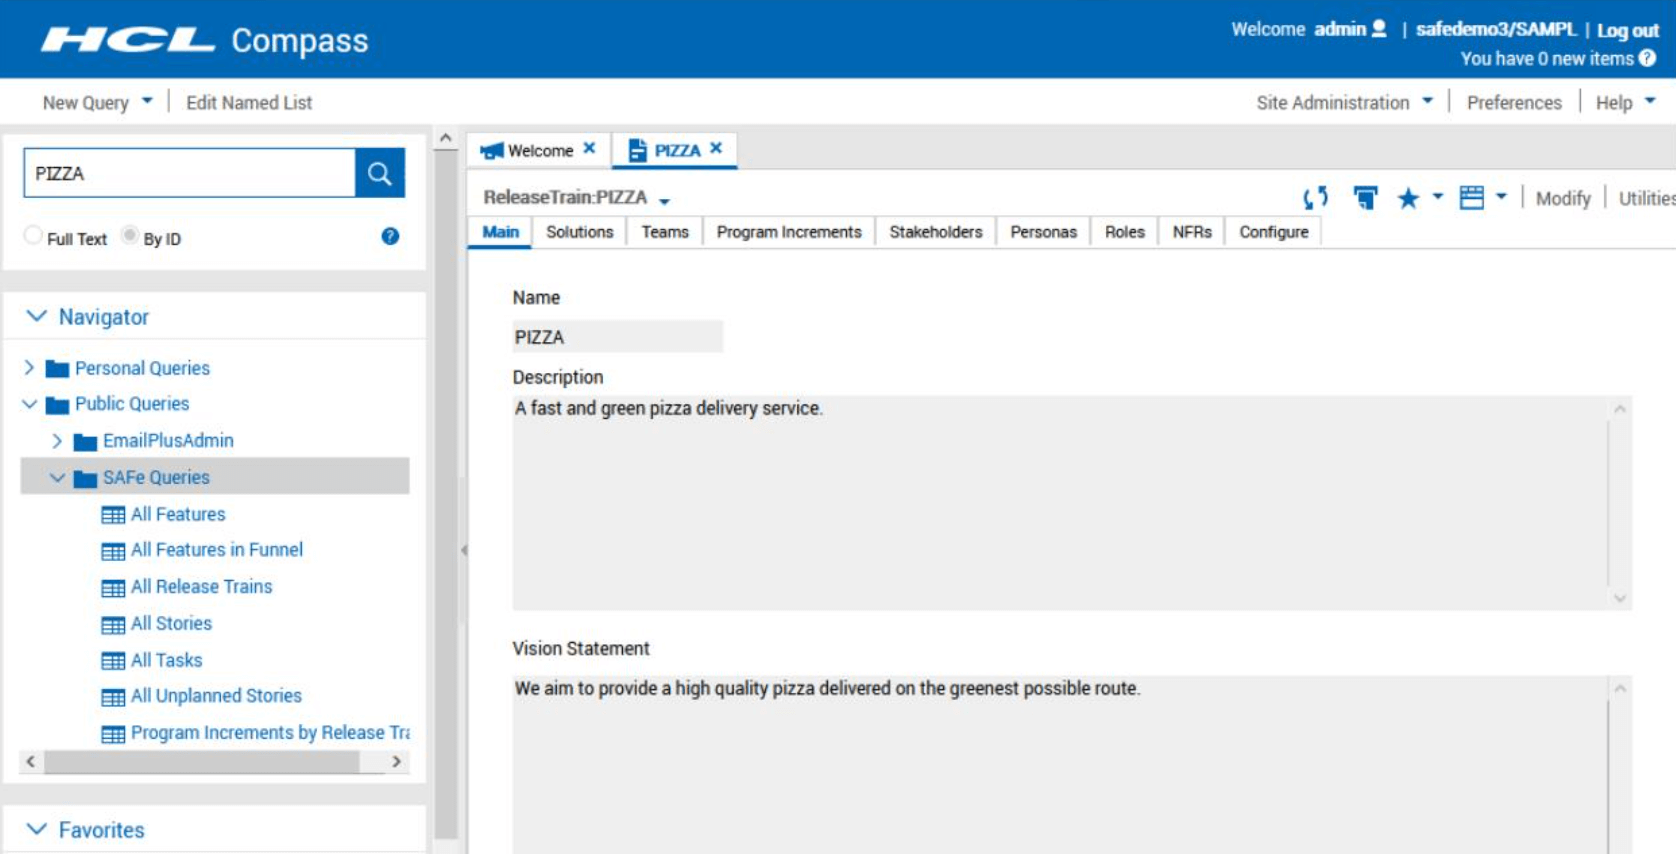Screen dimensions: 1676x854
Task: Open the Stakeholders tab
Action: click(x=936, y=232)
